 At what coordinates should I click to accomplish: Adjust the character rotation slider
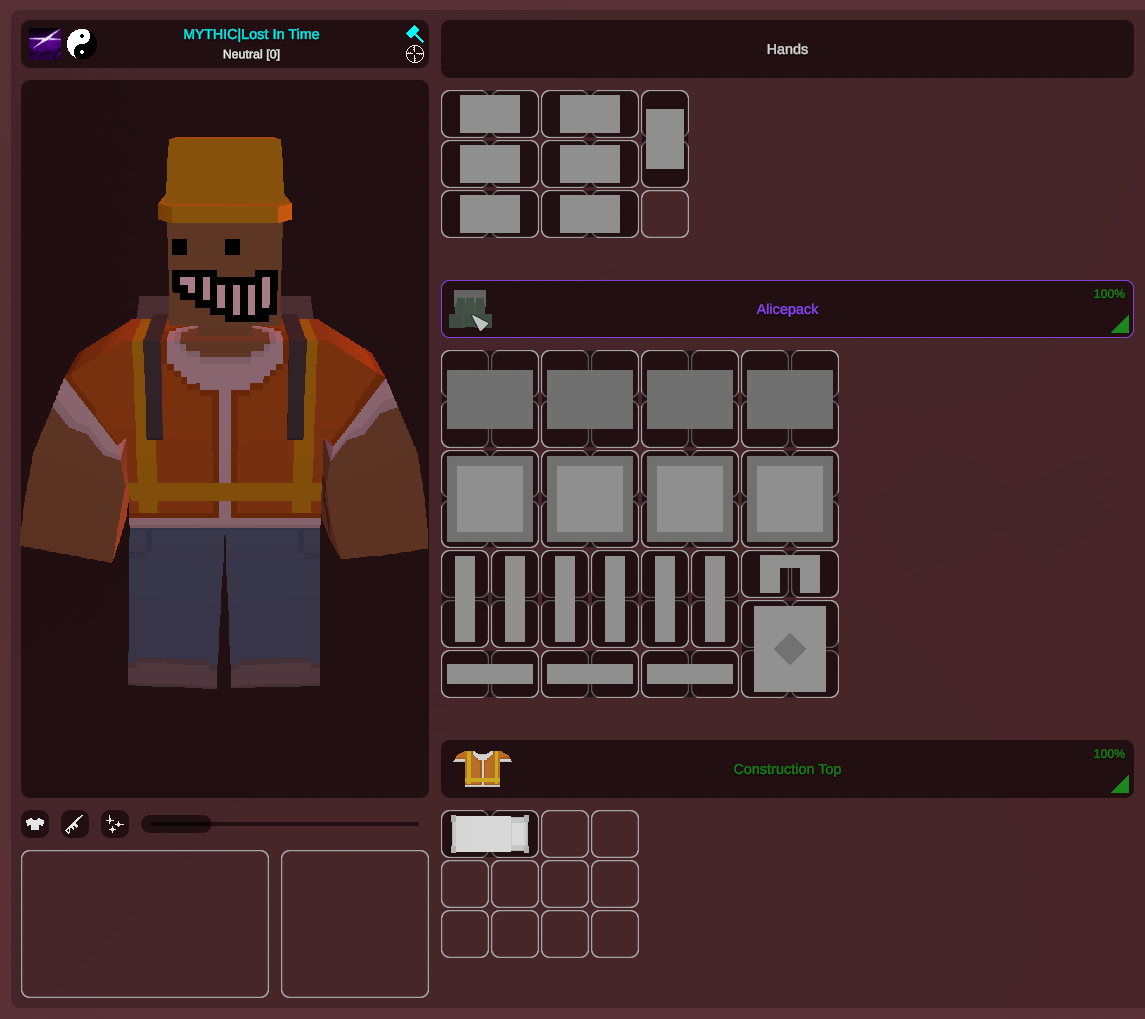pos(281,824)
